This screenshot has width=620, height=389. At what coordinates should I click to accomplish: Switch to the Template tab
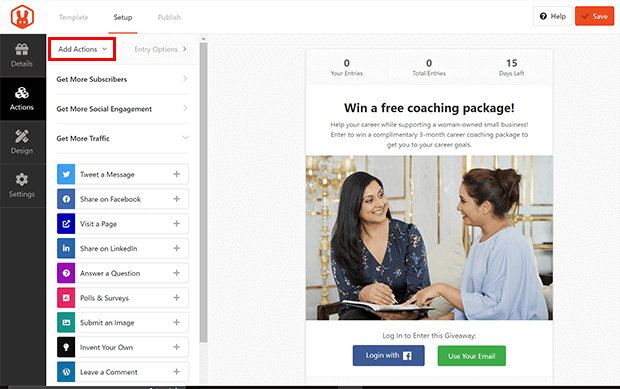(74, 17)
